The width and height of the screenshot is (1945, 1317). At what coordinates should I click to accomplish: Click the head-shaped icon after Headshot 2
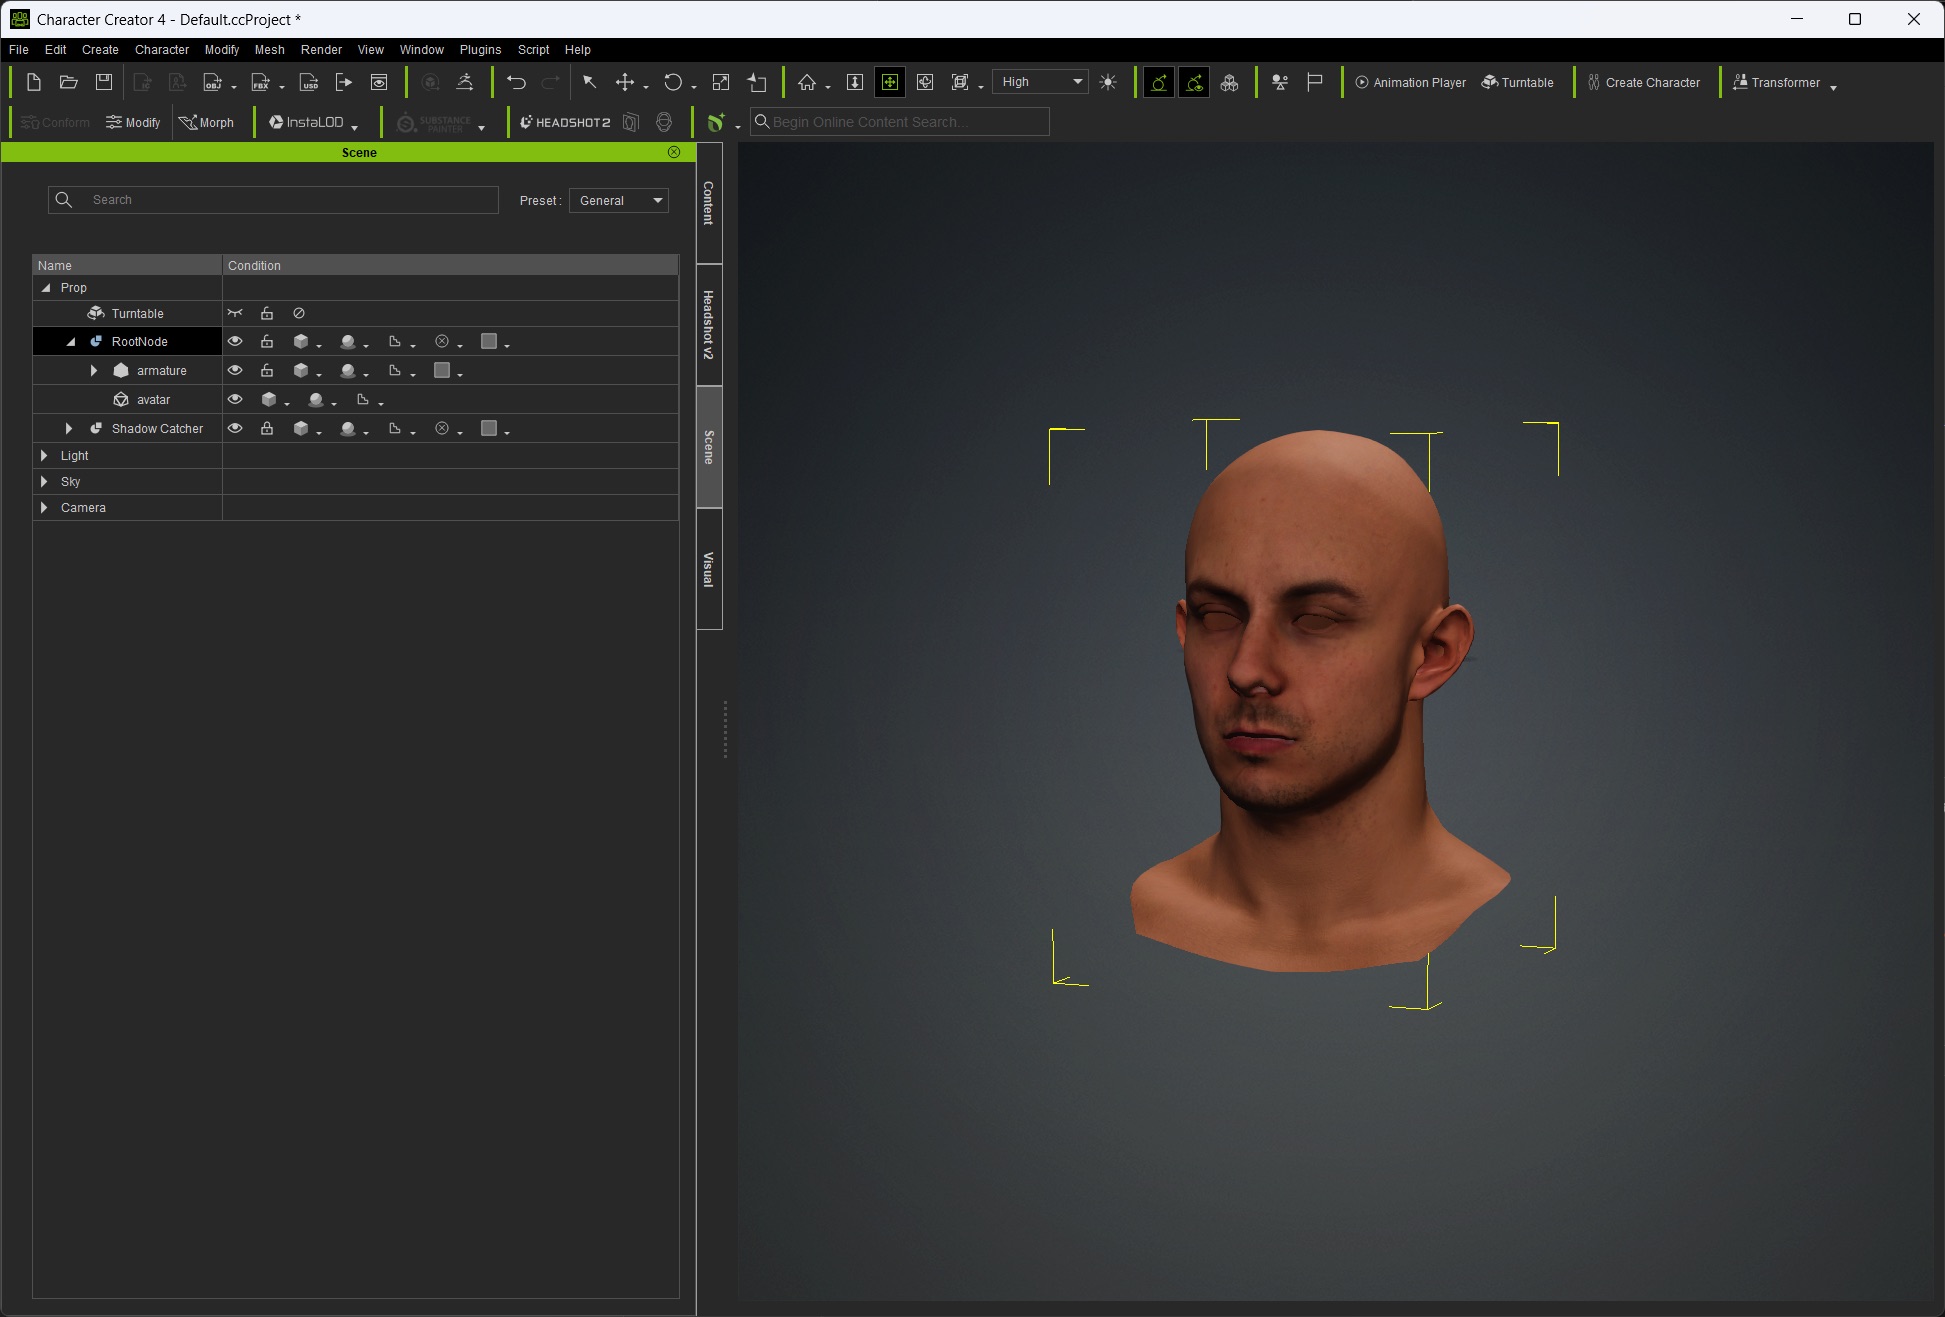(x=664, y=122)
